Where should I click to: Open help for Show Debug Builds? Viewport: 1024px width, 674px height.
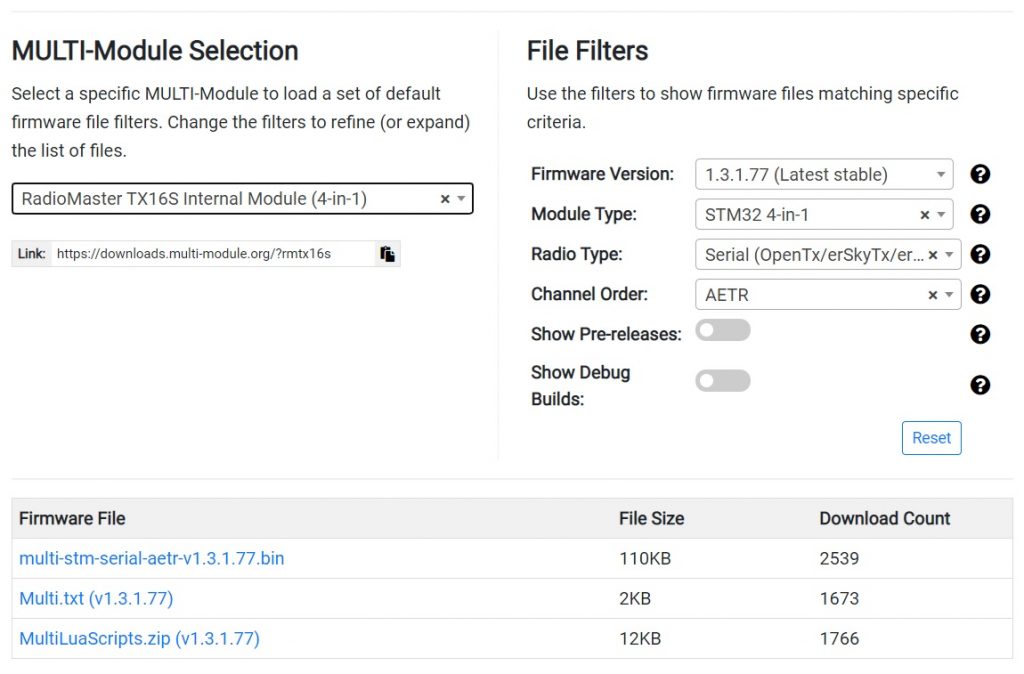coord(980,385)
